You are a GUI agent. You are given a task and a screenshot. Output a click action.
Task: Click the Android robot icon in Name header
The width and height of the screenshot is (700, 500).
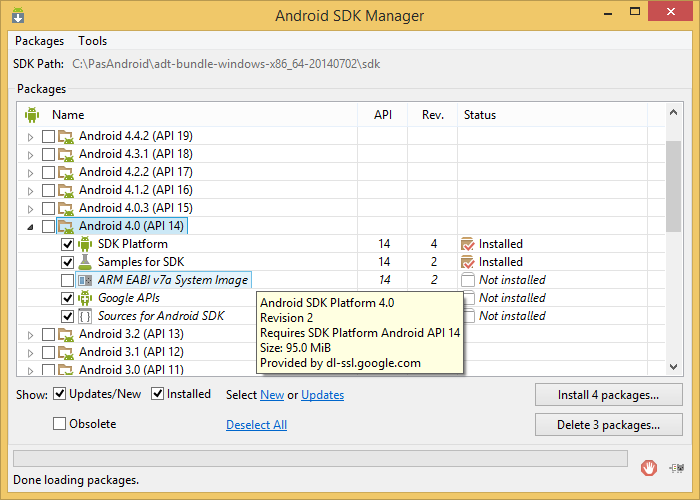coord(31,115)
